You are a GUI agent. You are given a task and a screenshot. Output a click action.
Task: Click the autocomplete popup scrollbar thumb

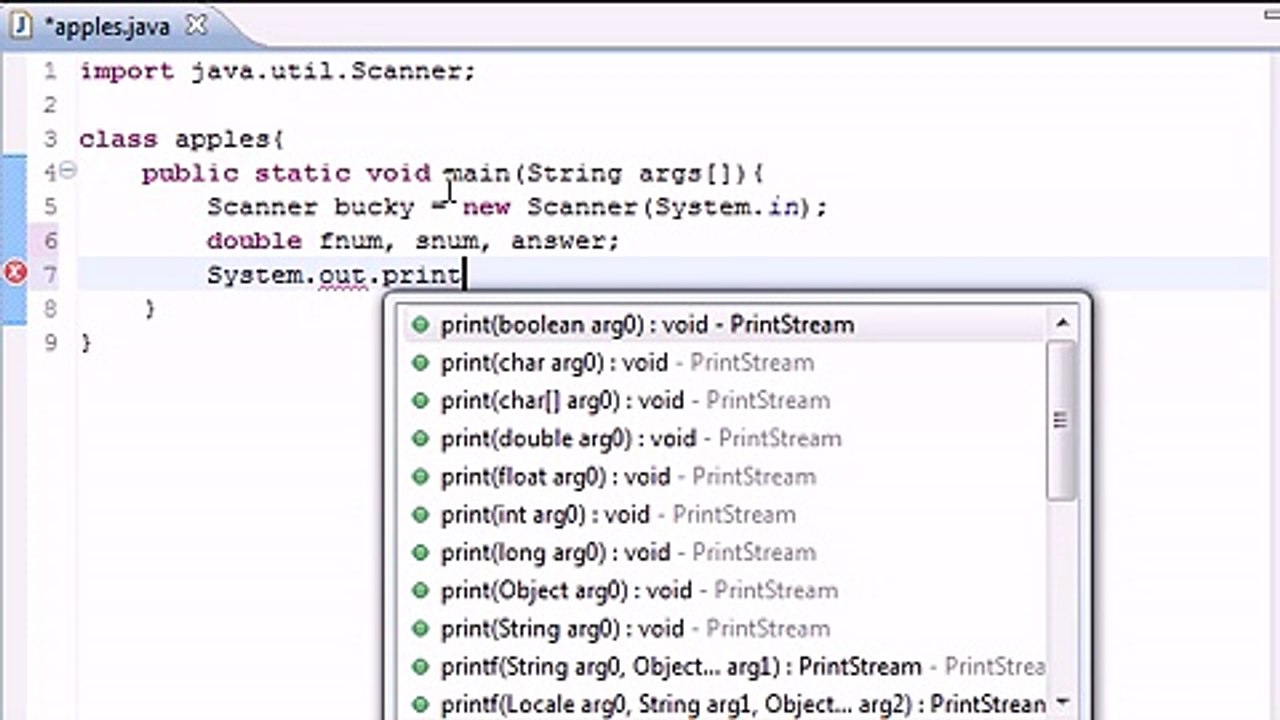1062,420
